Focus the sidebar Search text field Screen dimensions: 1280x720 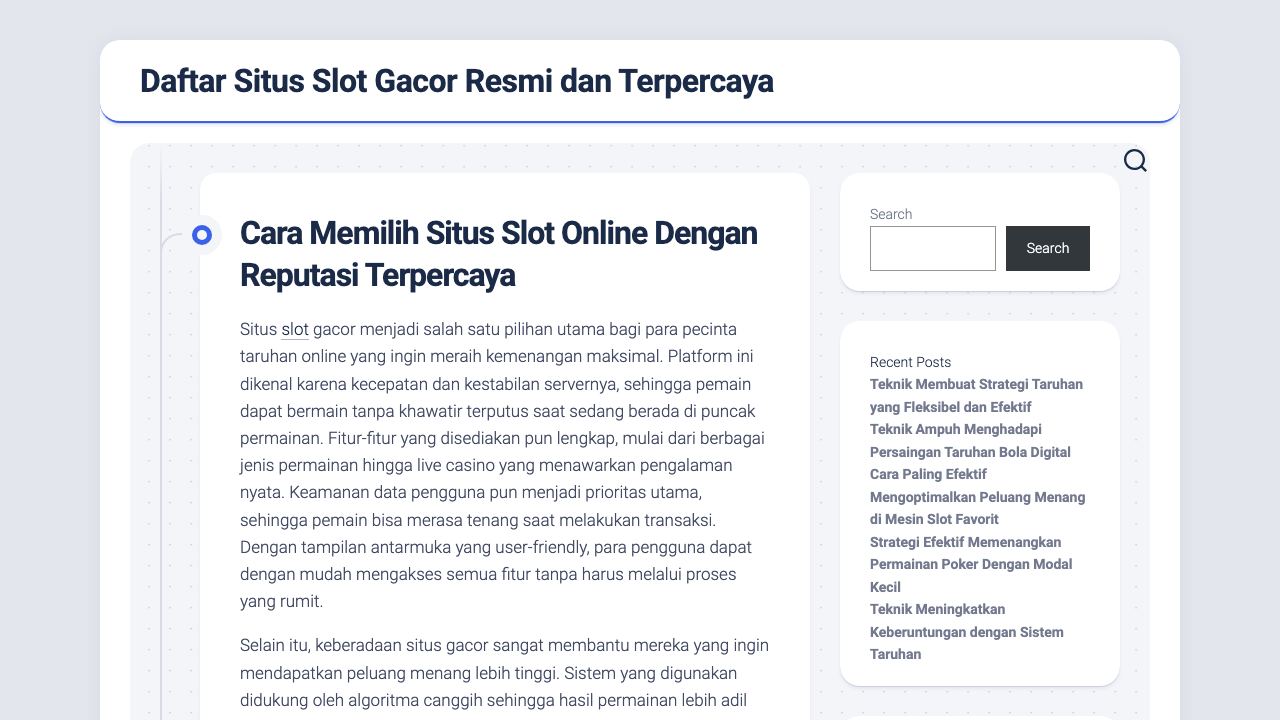[x=933, y=248]
